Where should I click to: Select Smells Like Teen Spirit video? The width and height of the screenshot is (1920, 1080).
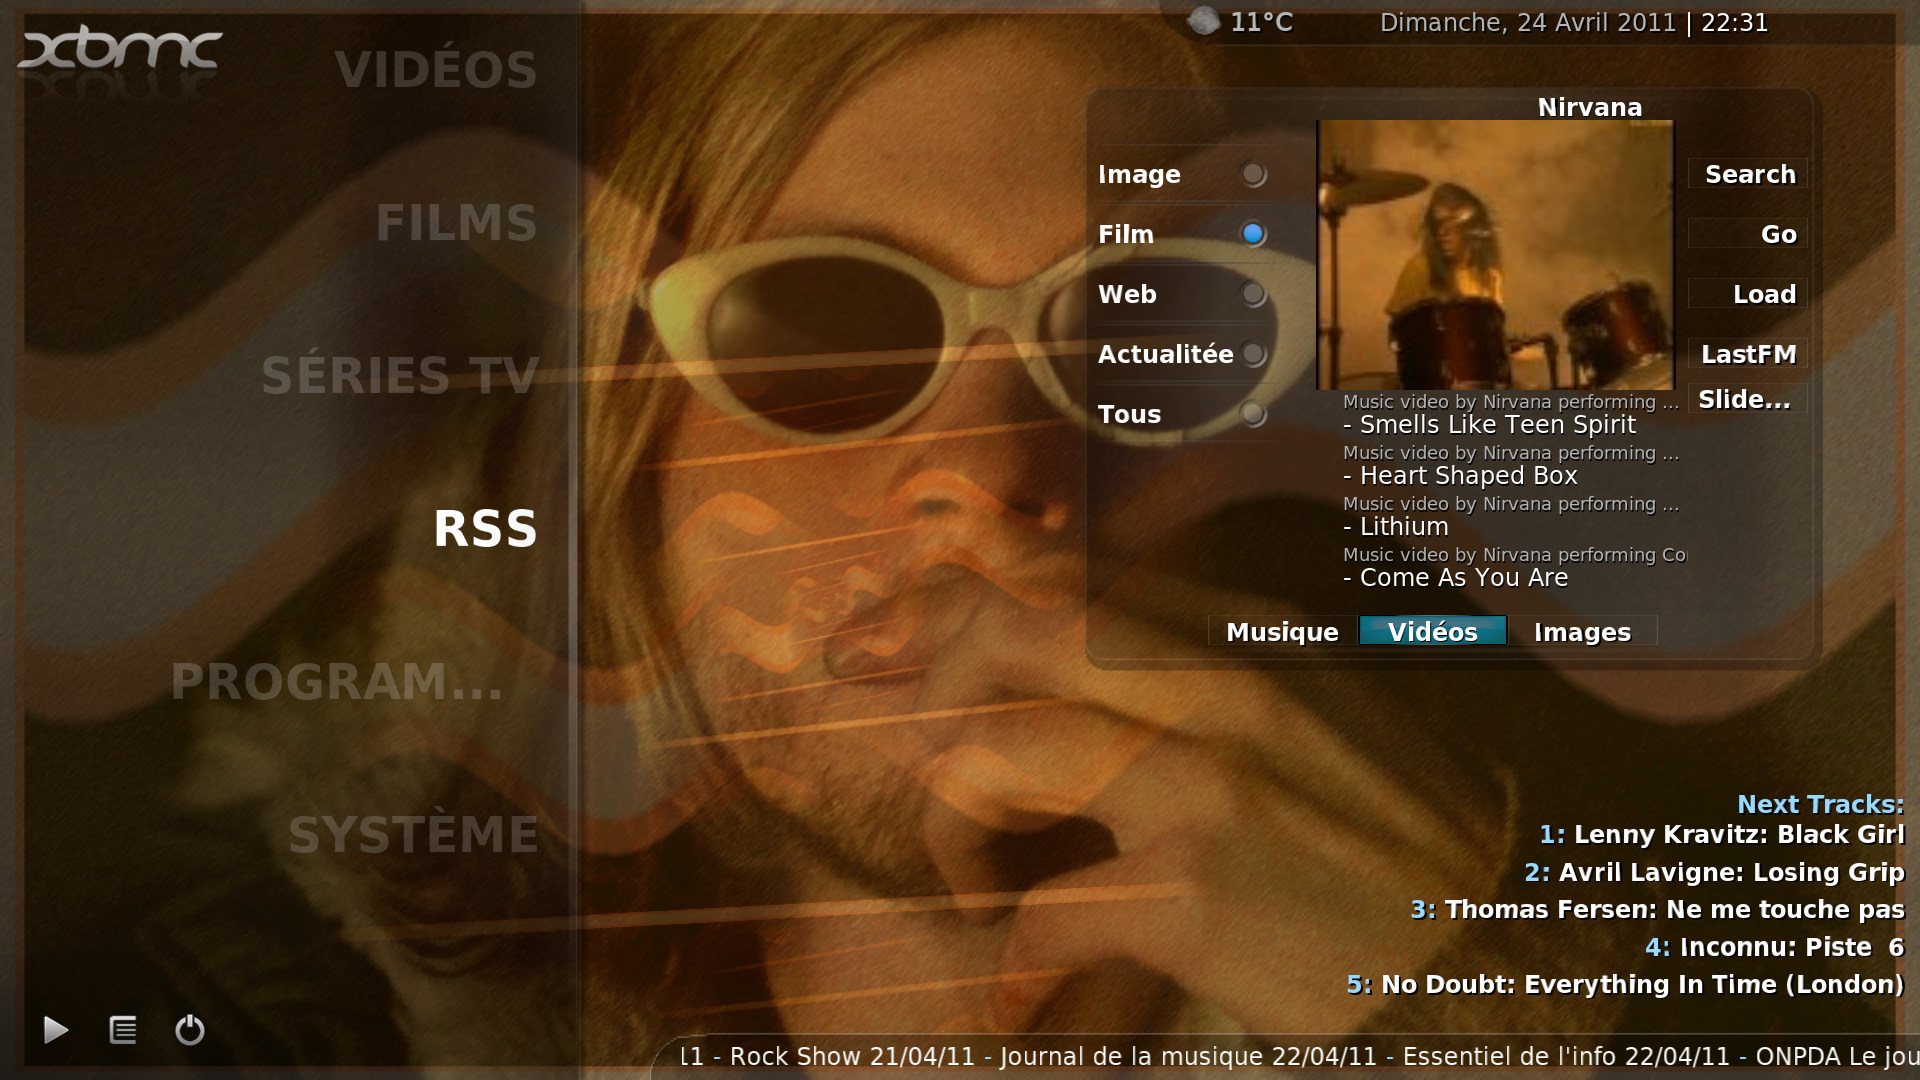1510,415
